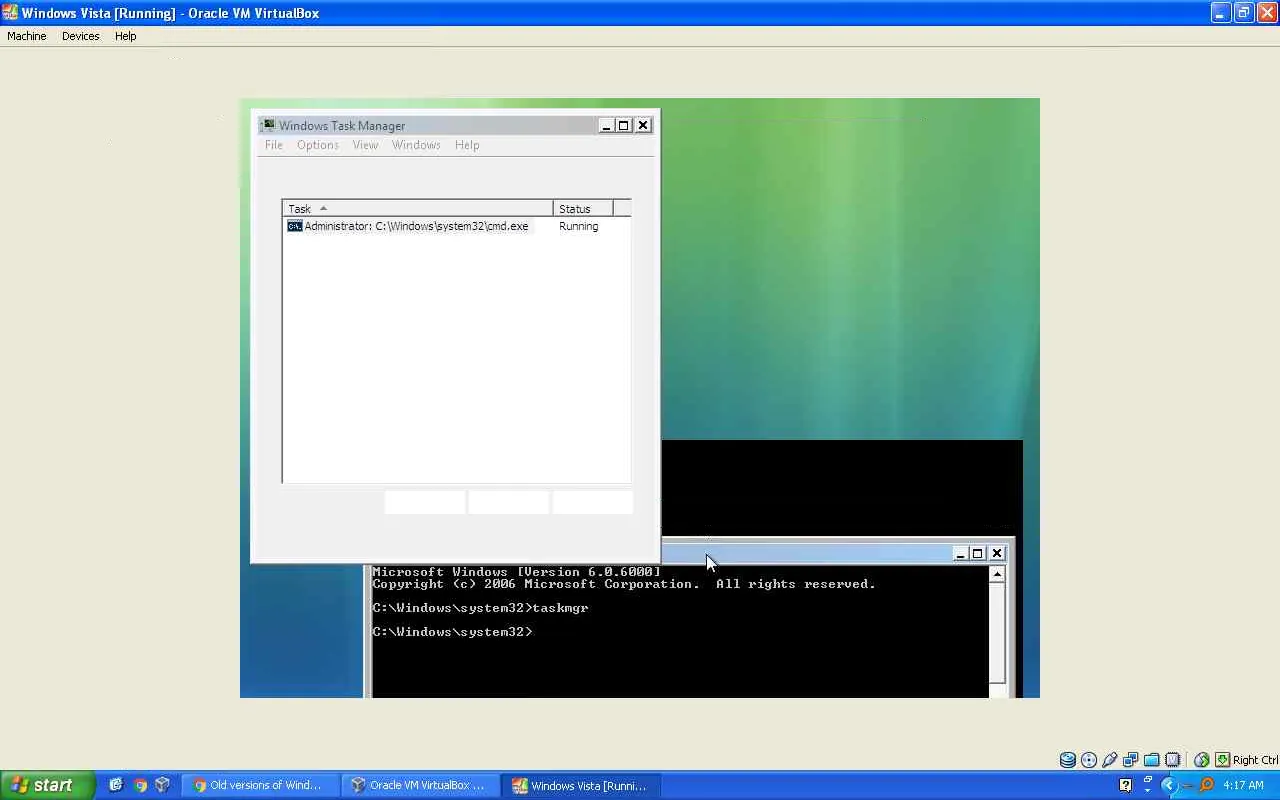Click the VirtualBox virtualization chip icon
1280x800 pixels.
pos(1173,760)
